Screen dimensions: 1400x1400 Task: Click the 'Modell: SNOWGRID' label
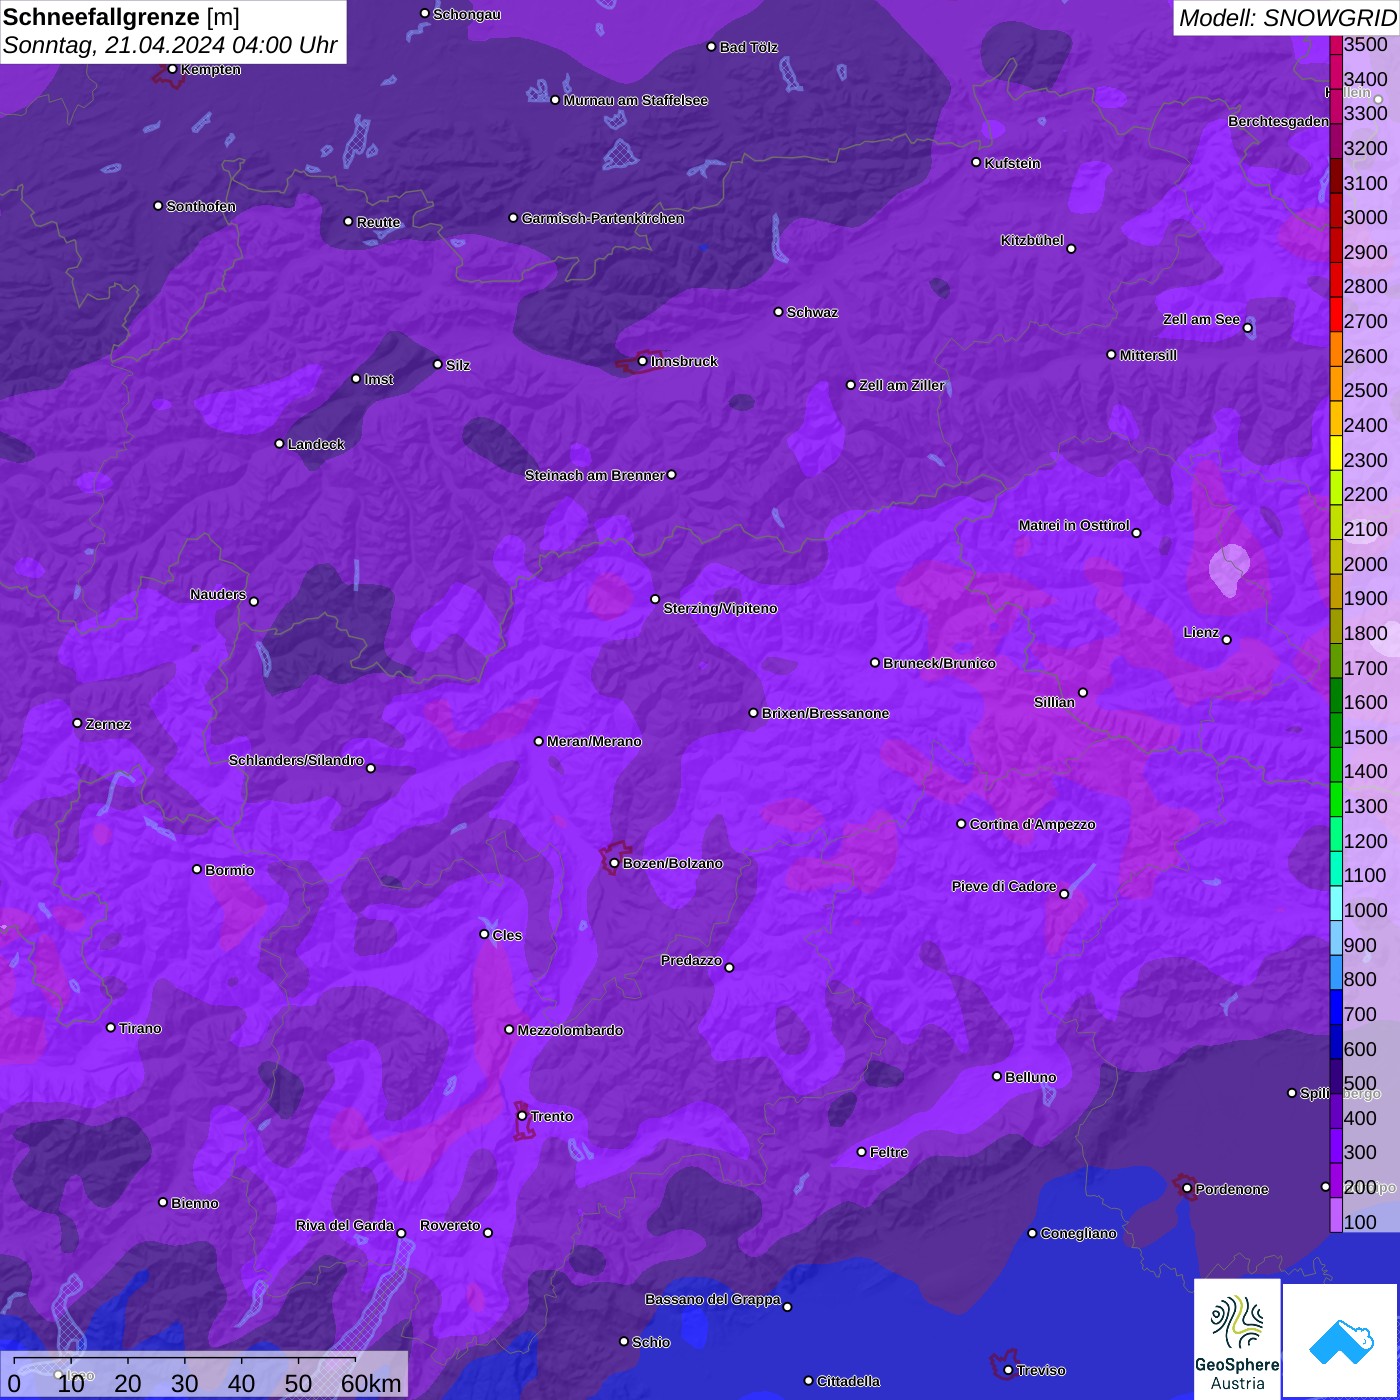pos(1287,18)
